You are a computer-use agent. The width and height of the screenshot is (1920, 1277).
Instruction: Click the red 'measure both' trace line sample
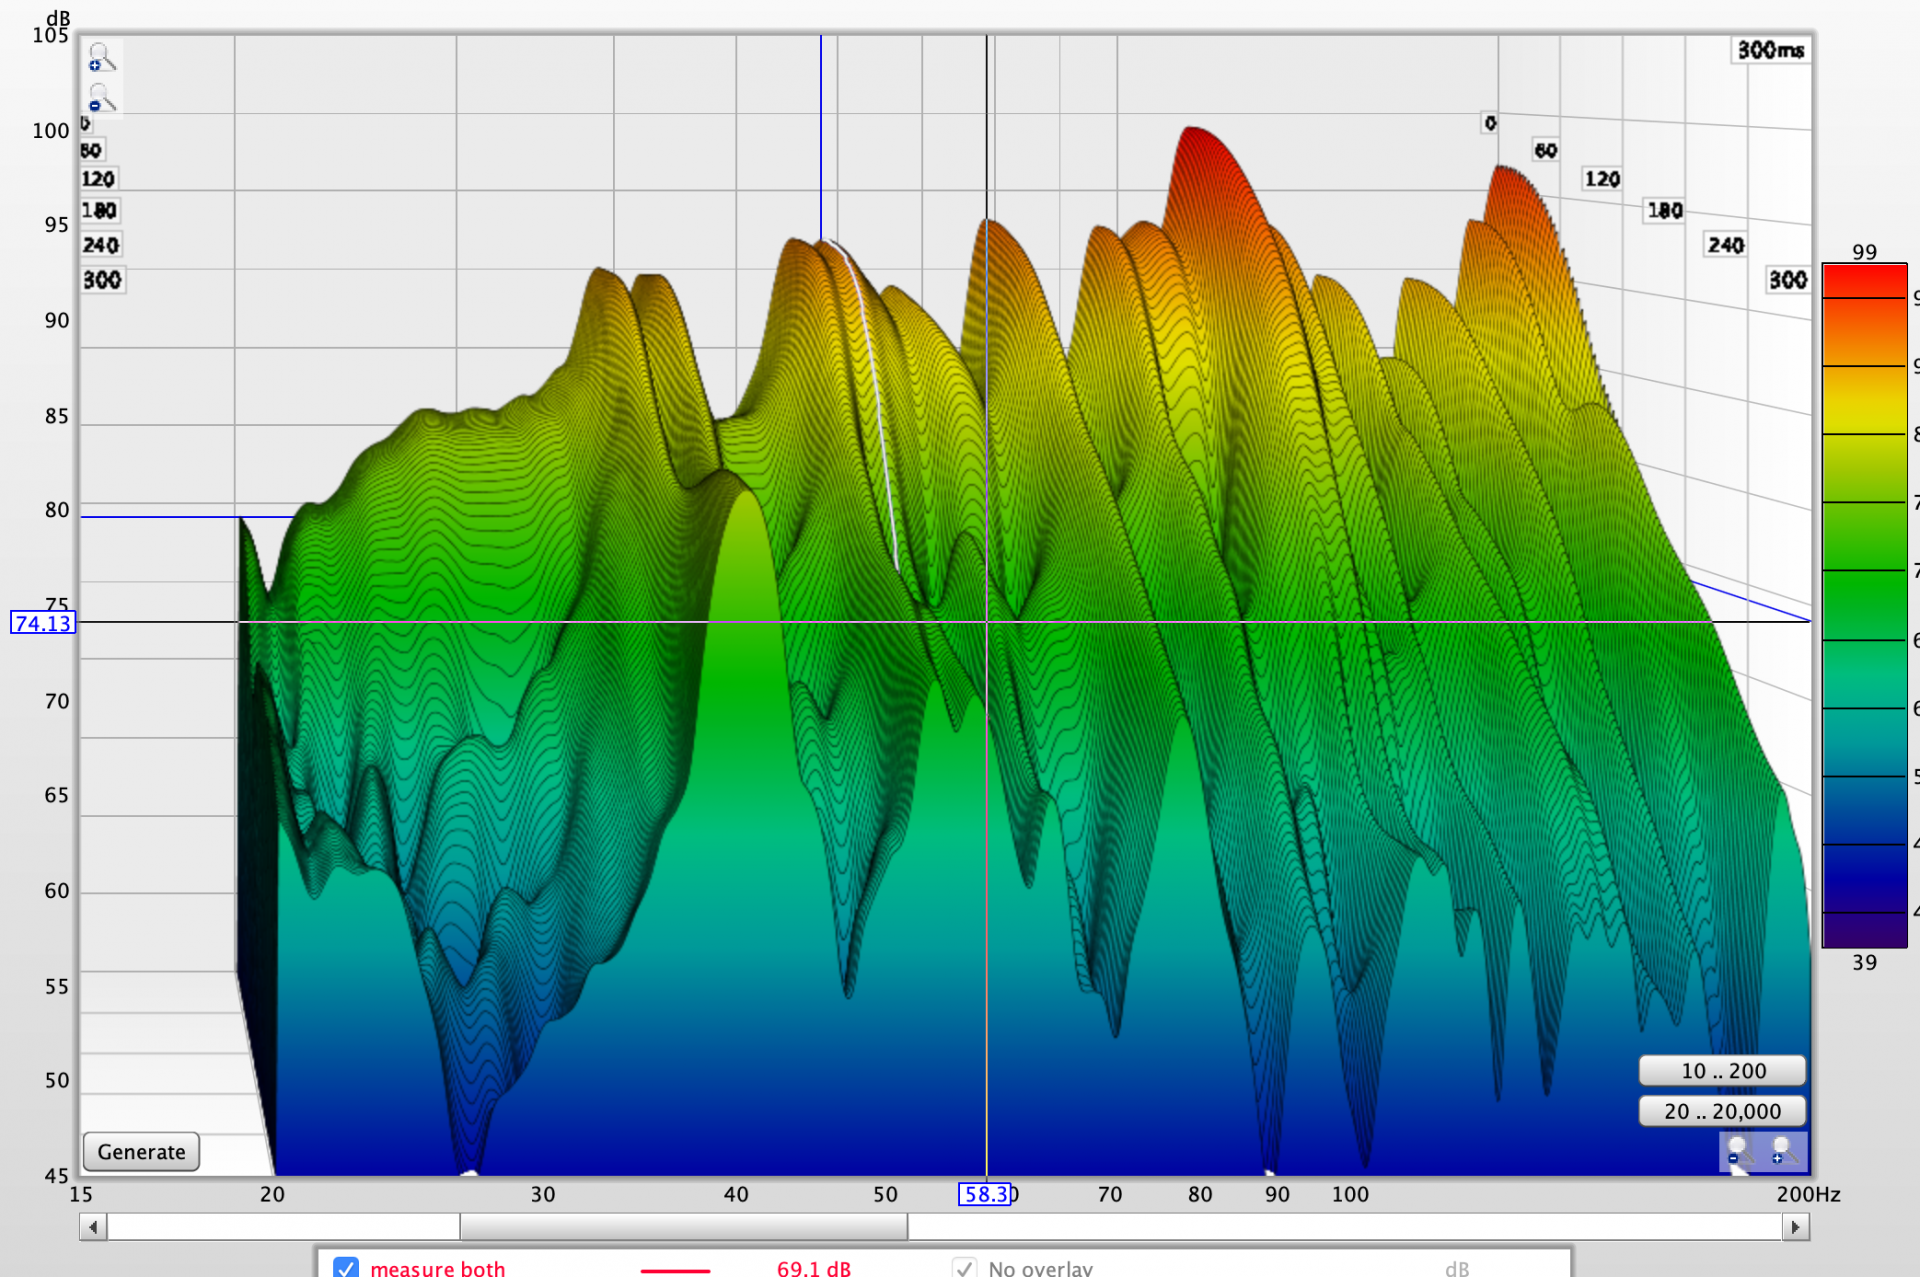675,1270
